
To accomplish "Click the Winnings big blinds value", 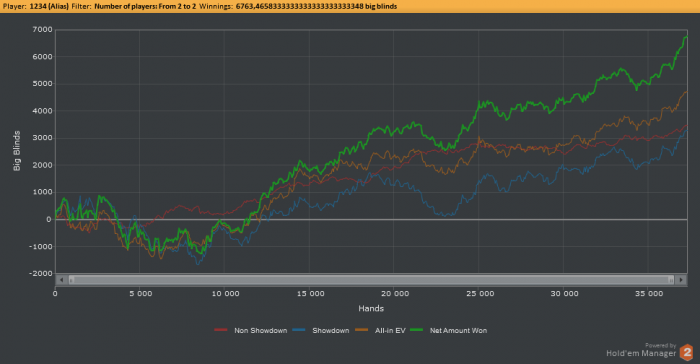I will pyautogui.click(x=316, y=6).
